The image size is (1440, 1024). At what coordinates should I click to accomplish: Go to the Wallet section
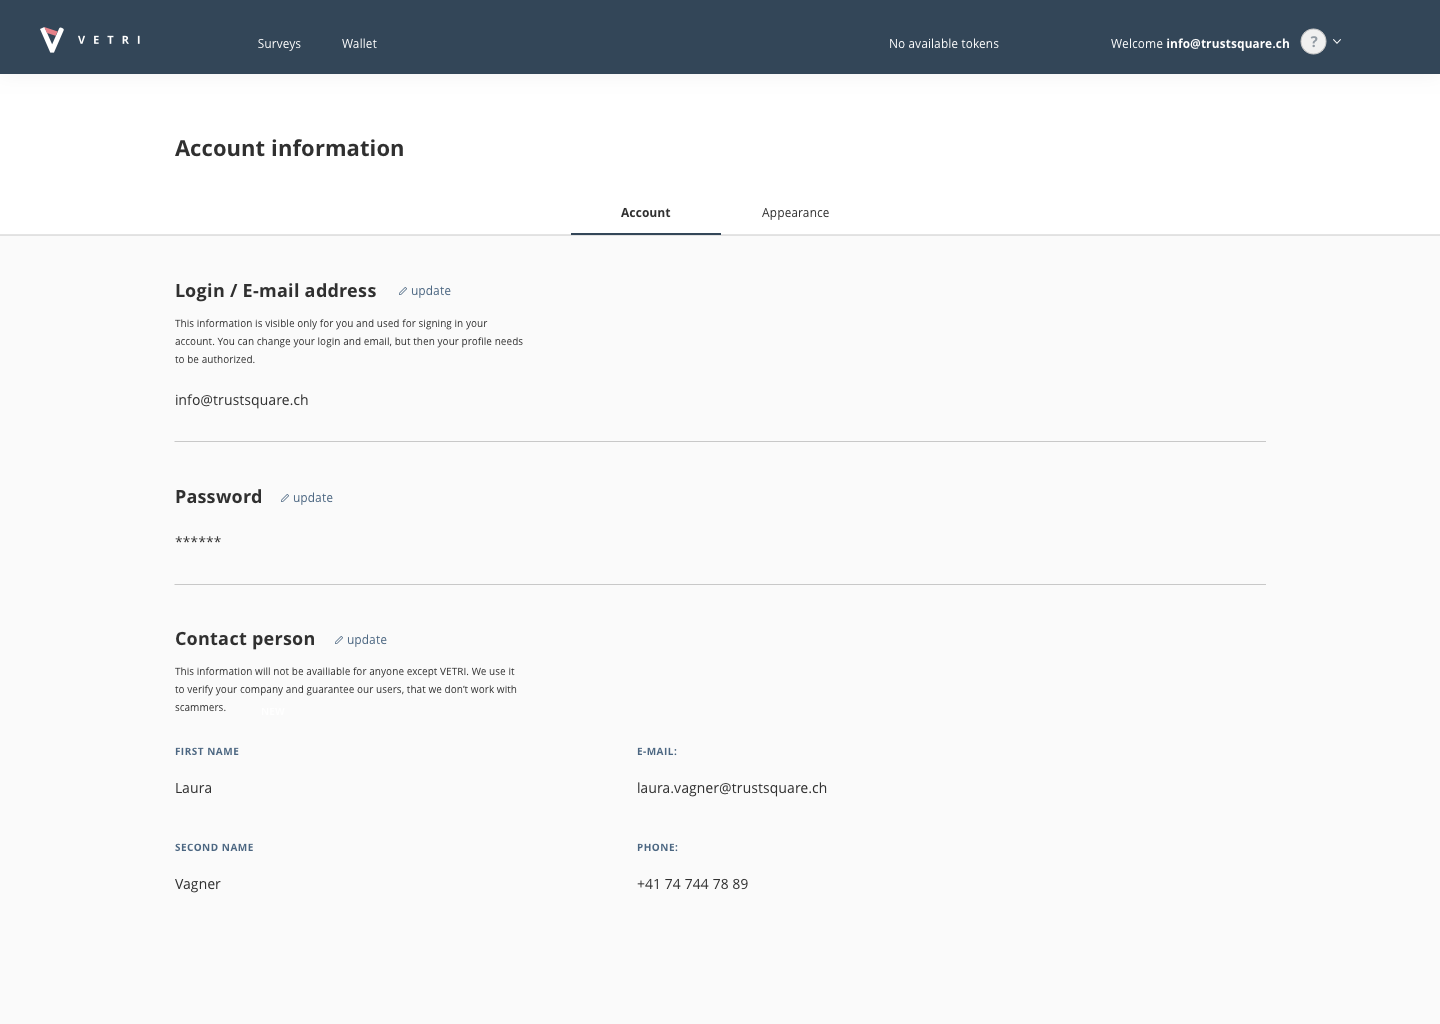(359, 43)
